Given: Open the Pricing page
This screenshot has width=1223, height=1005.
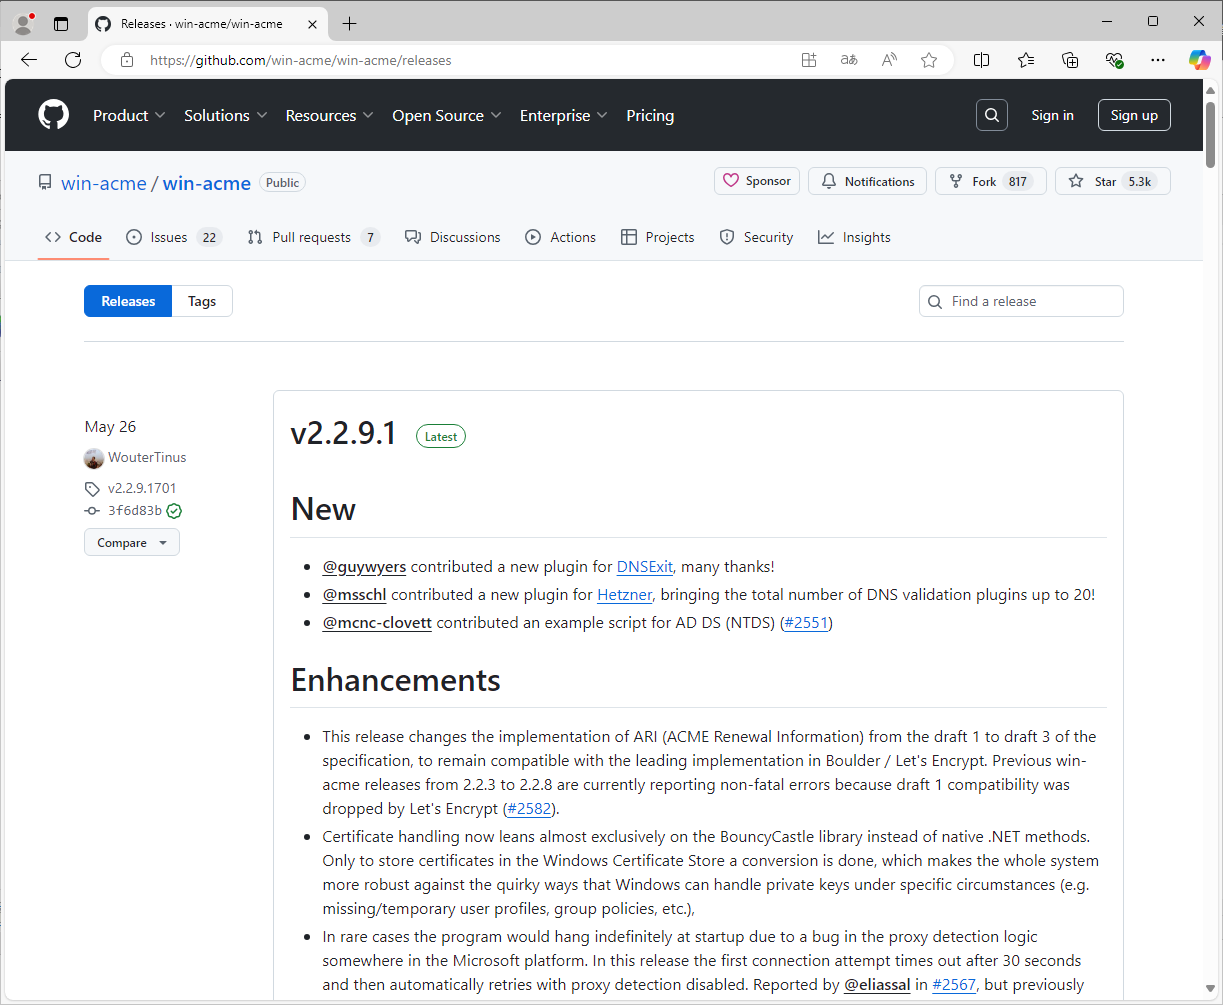Looking at the screenshot, I should (x=650, y=116).
